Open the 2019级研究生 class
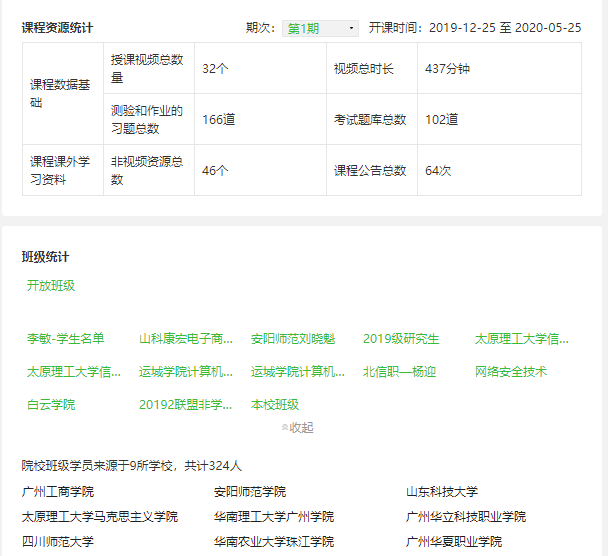The width and height of the screenshot is (608, 556). click(401, 339)
